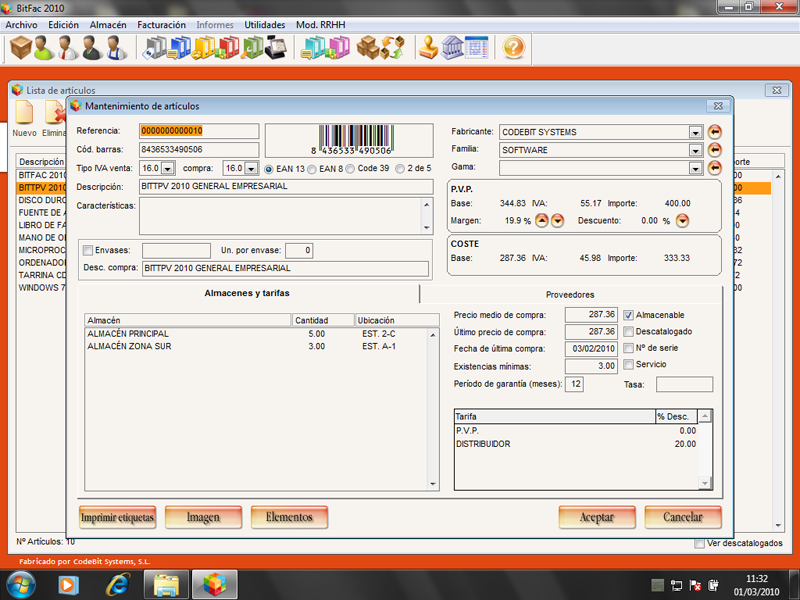Screen dimensions: 800x600
Task: Click the Descripción input field
Action: click(x=286, y=186)
